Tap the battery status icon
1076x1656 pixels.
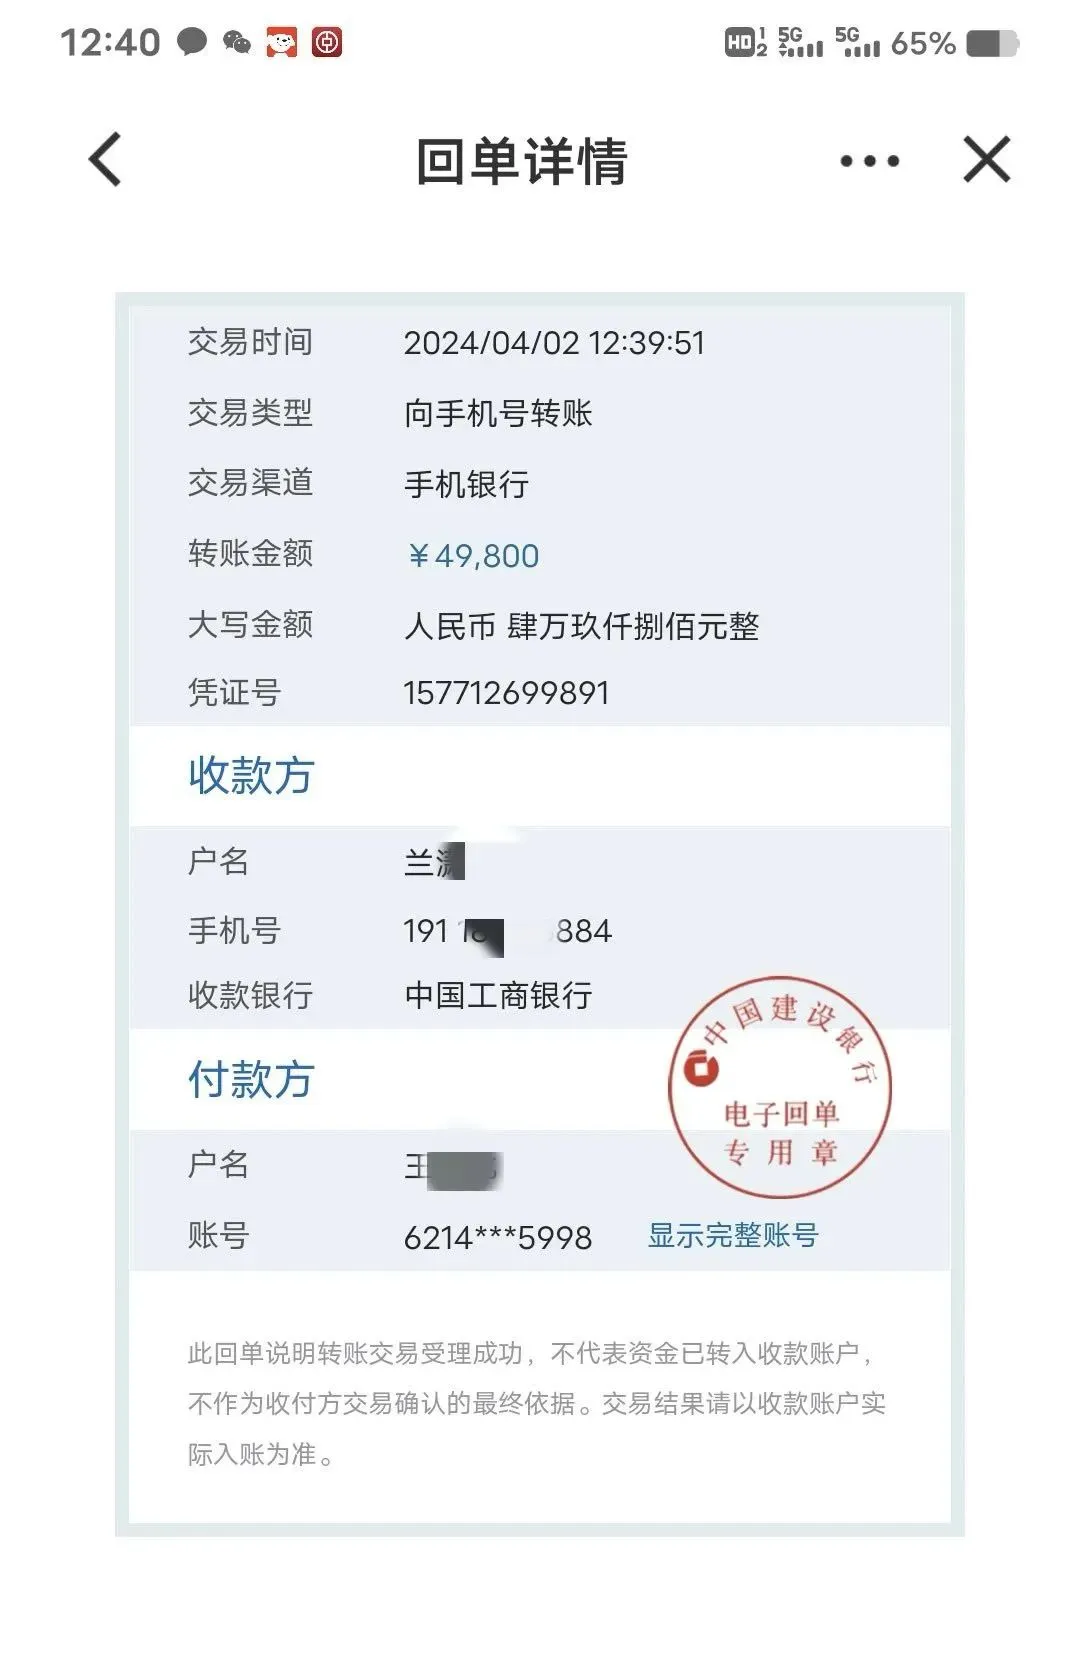993,44
